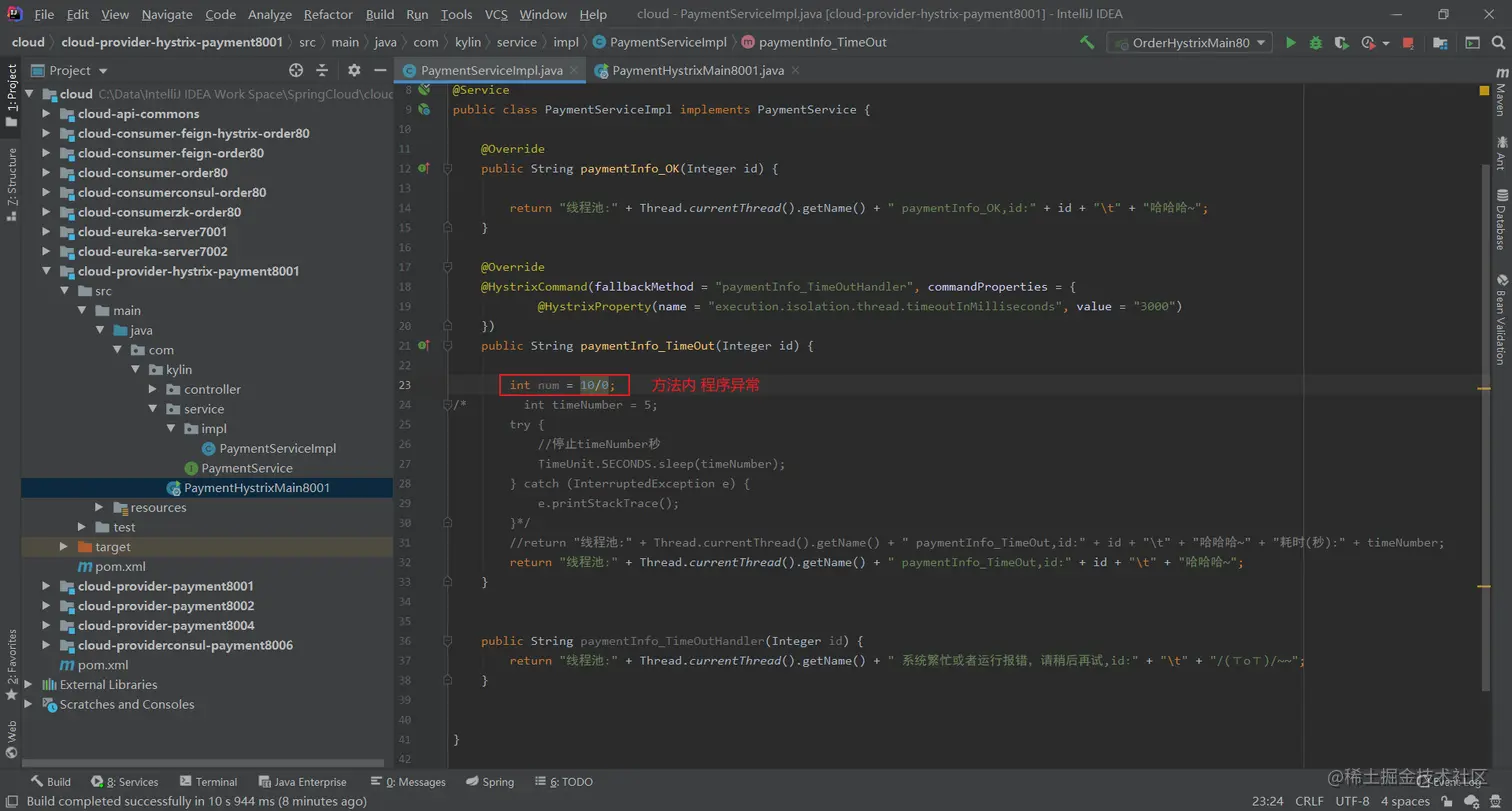Screen dimensions: 1512x811
Task: Expand the cloud-api-commons module
Action: (x=46, y=114)
